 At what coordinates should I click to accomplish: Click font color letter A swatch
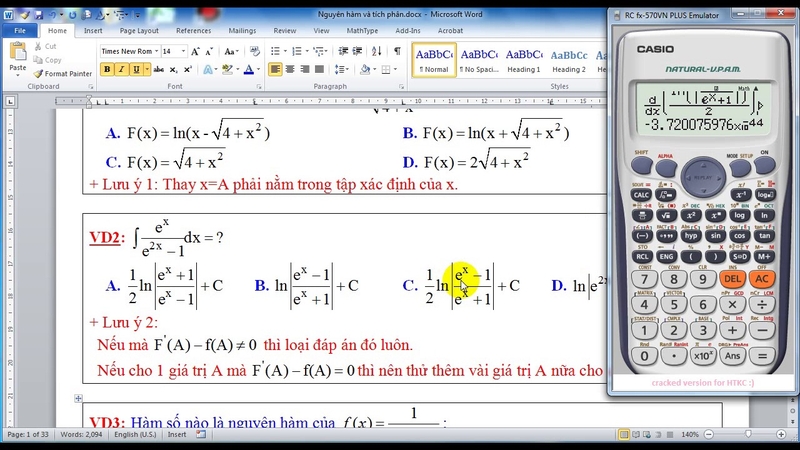point(248,69)
